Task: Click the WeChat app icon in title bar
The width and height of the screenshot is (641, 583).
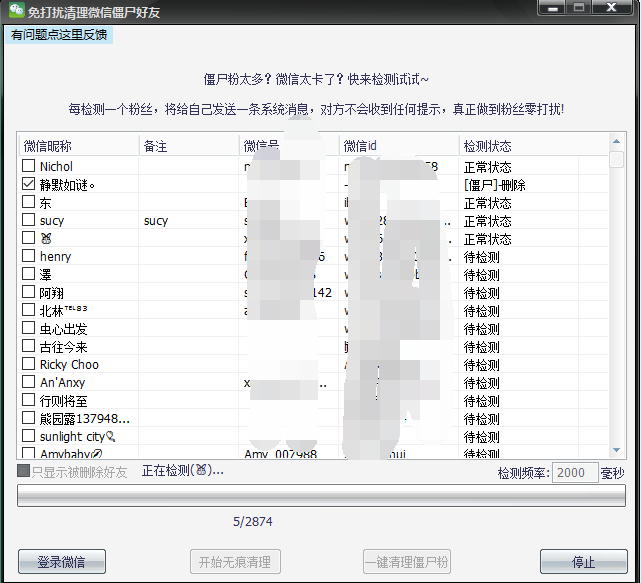Action: 17,10
